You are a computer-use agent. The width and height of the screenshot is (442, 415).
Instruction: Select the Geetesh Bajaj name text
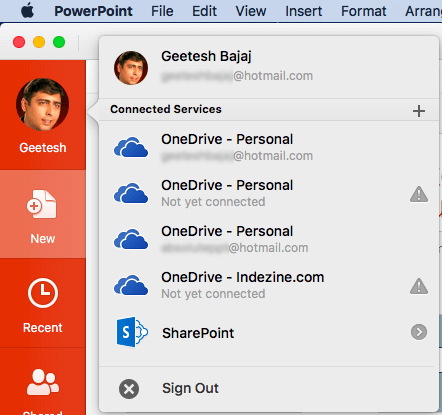206,56
